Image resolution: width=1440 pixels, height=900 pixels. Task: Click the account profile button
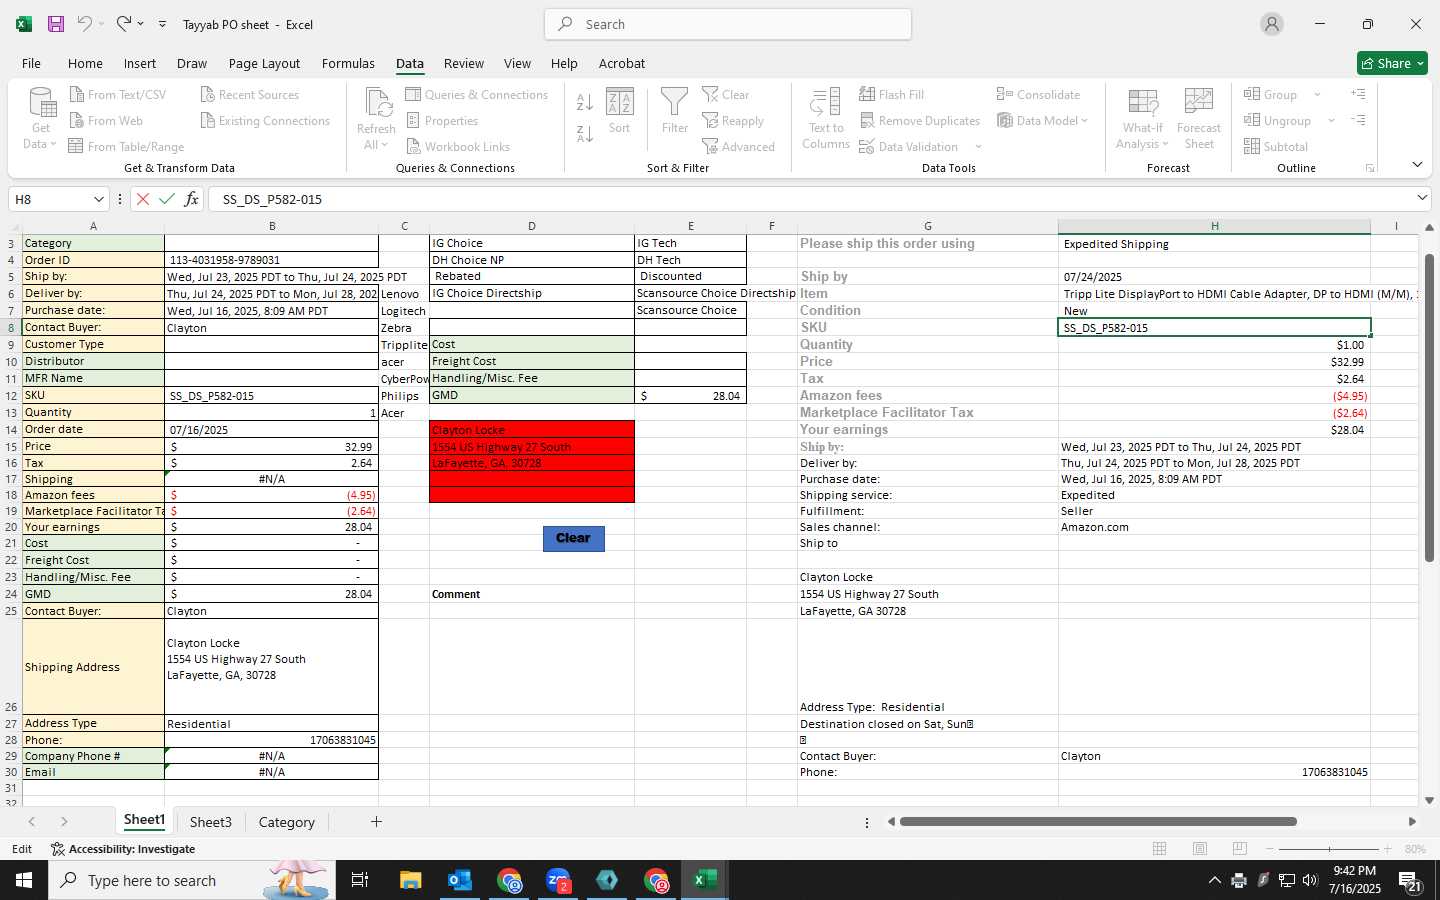[x=1271, y=24]
